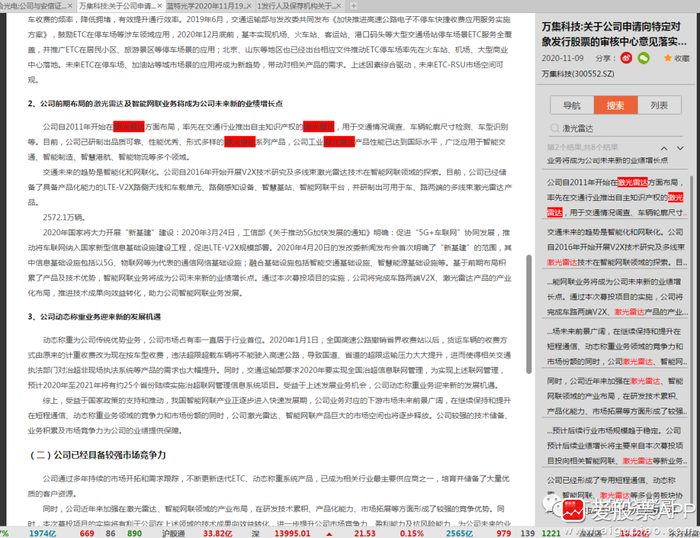Close the 万集科技:关于公司申请 tab
Screen dimensions: 700x538
159,6
